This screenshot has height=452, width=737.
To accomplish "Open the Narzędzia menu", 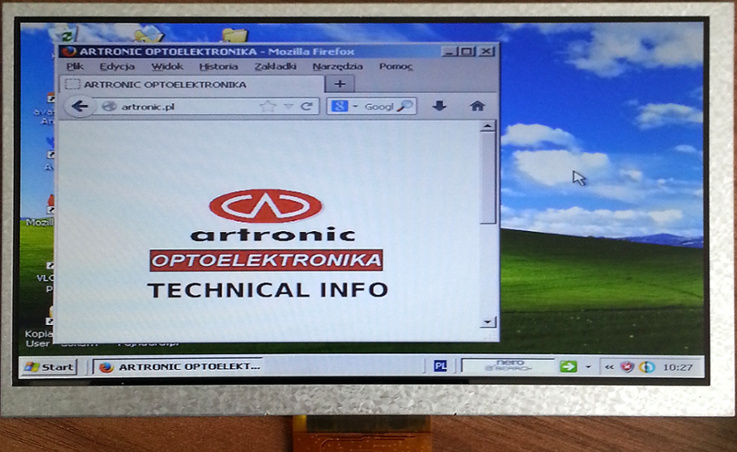I will 337,66.
